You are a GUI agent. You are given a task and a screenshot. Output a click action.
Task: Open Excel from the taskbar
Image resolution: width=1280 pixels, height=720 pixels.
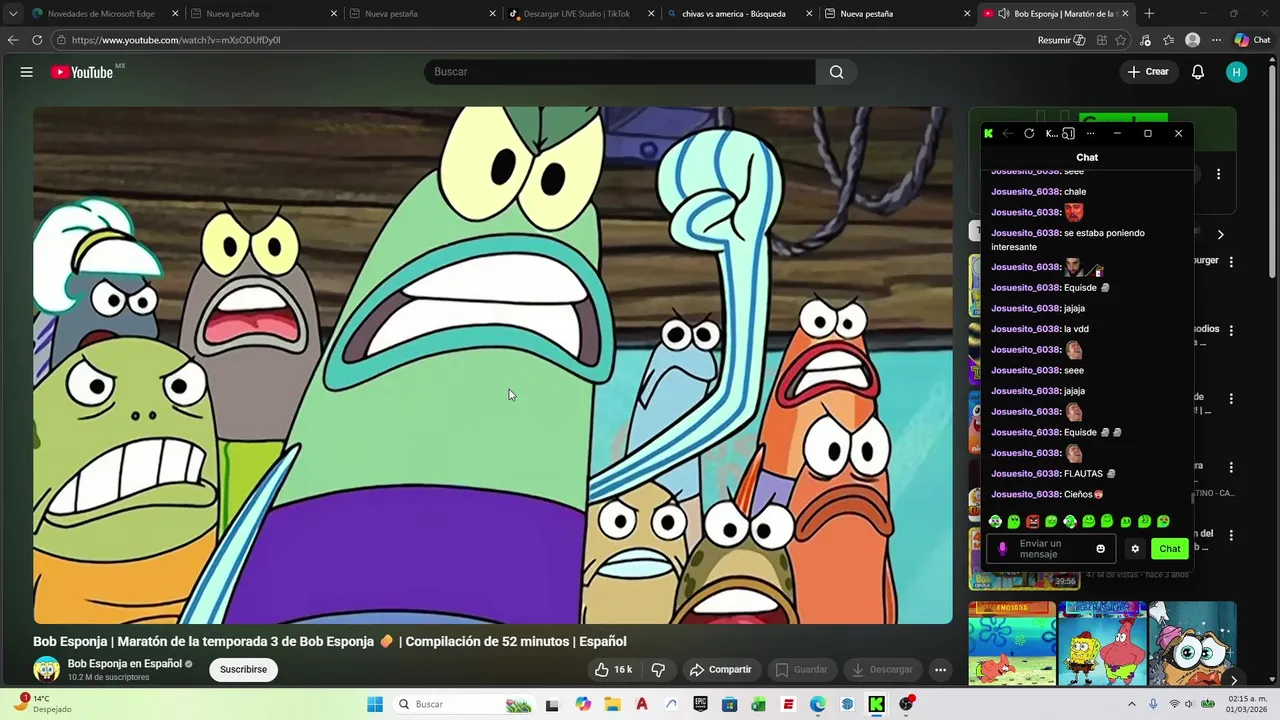point(759,704)
